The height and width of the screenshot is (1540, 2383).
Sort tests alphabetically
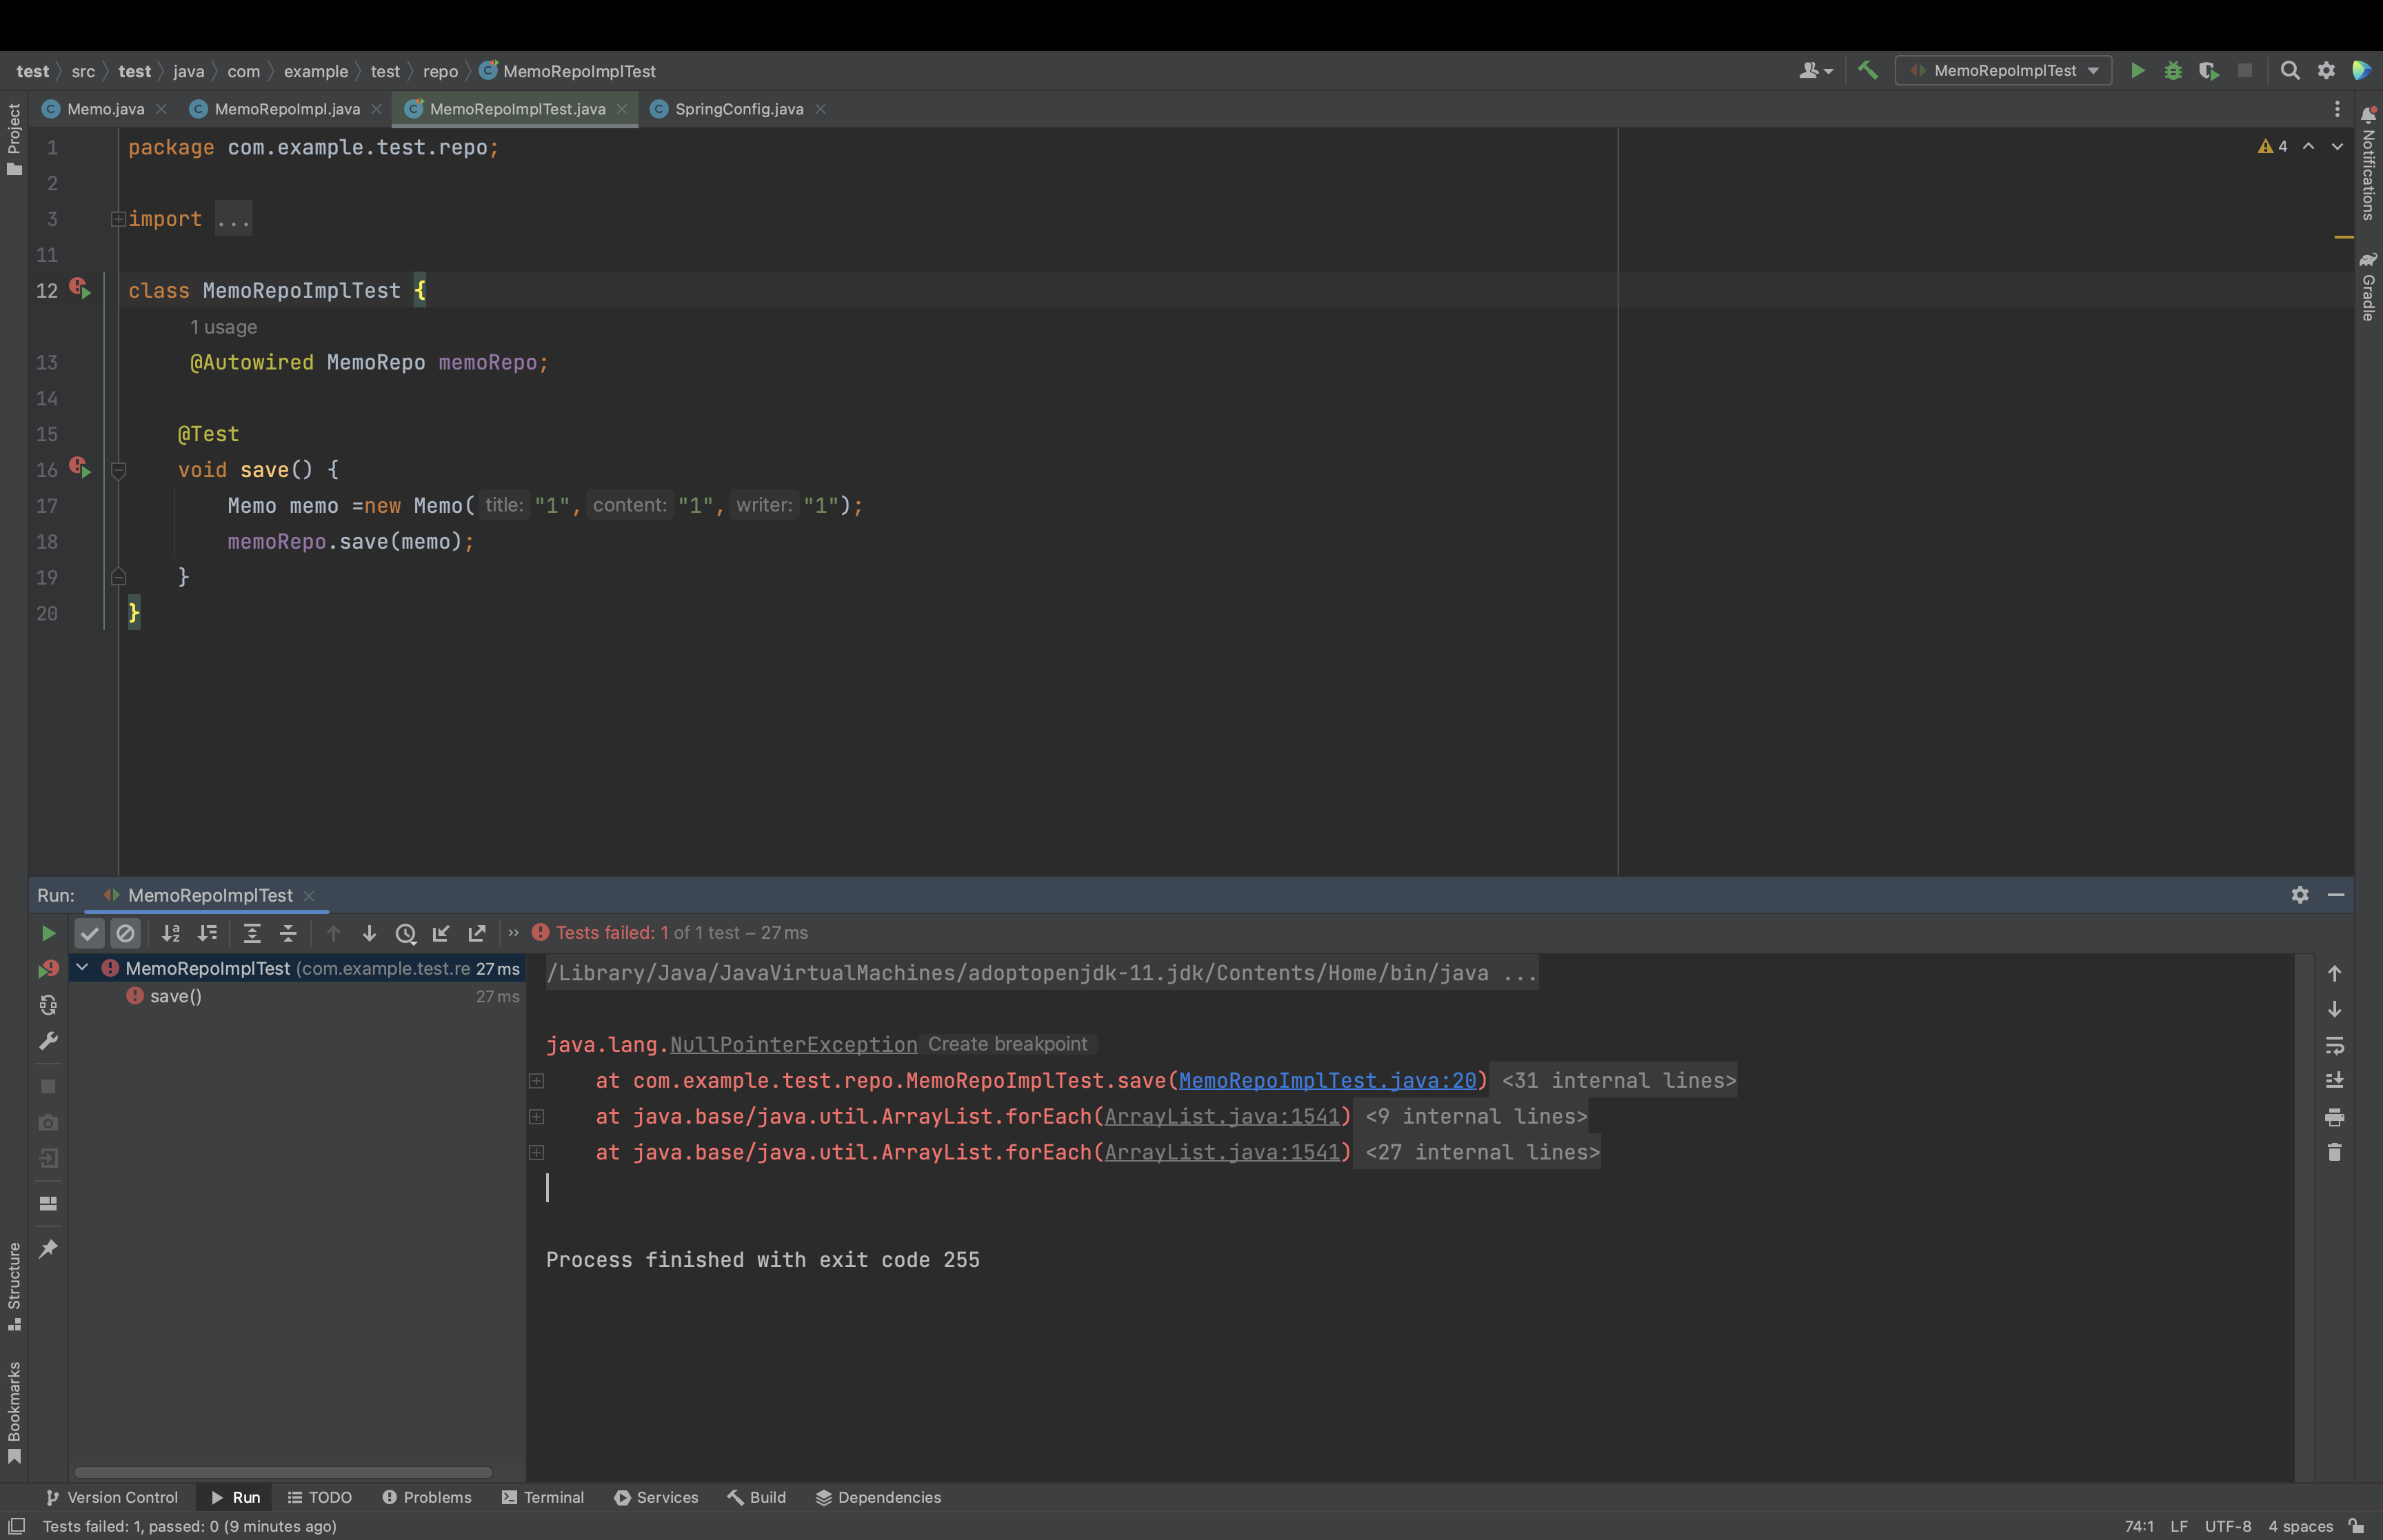[171, 933]
